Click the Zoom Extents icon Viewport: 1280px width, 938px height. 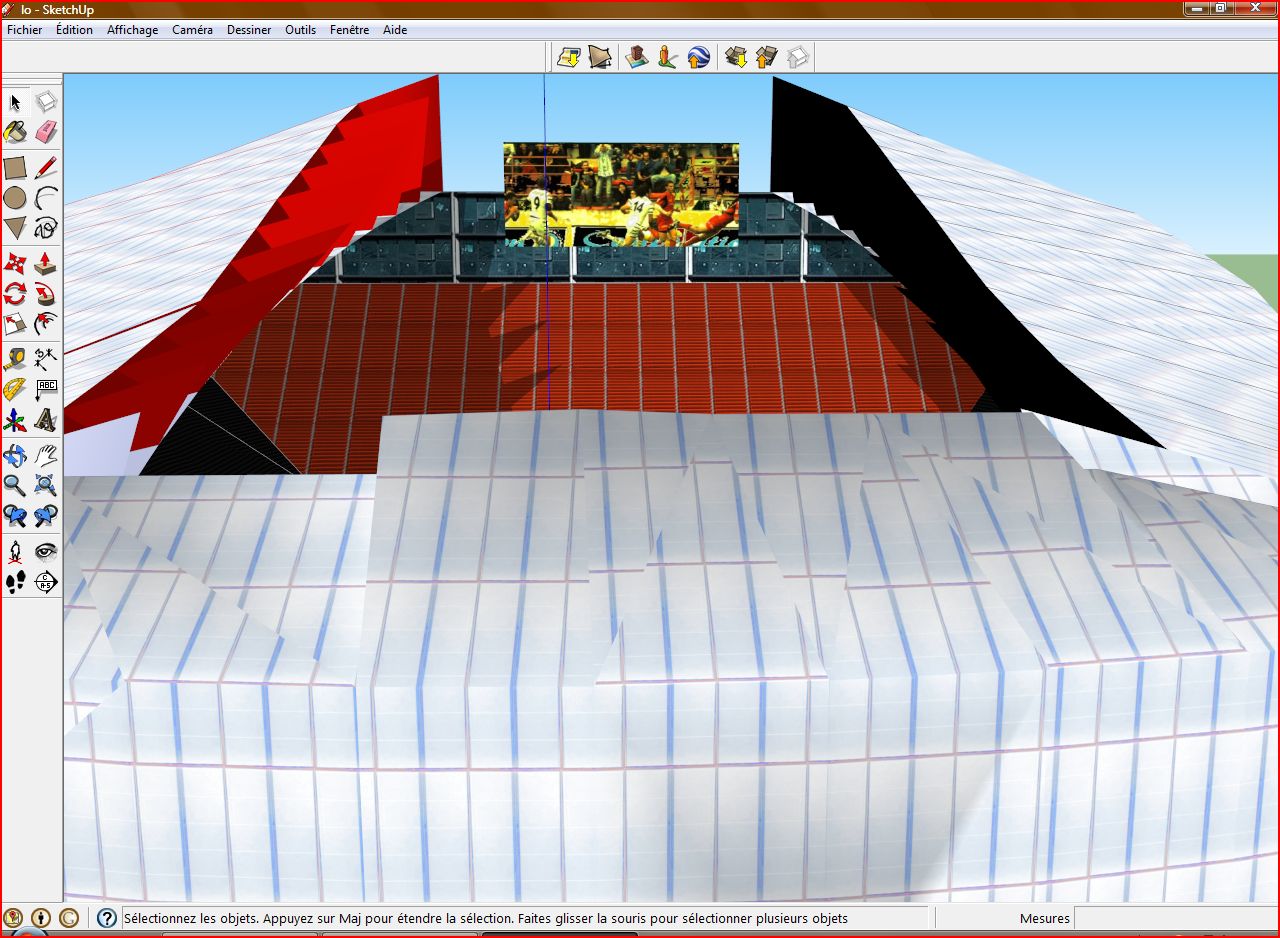click(x=46, y=486)
